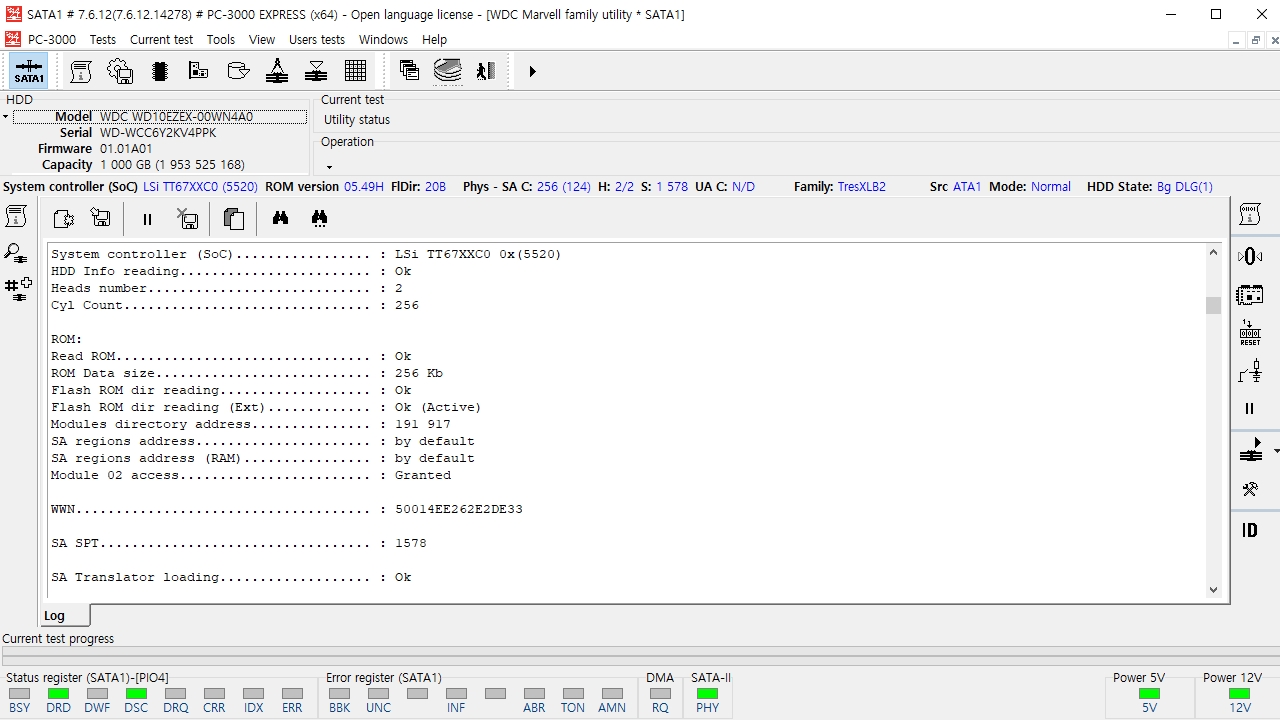Select the Log tab
The image size is (1280, 720).
pos(55,616)
